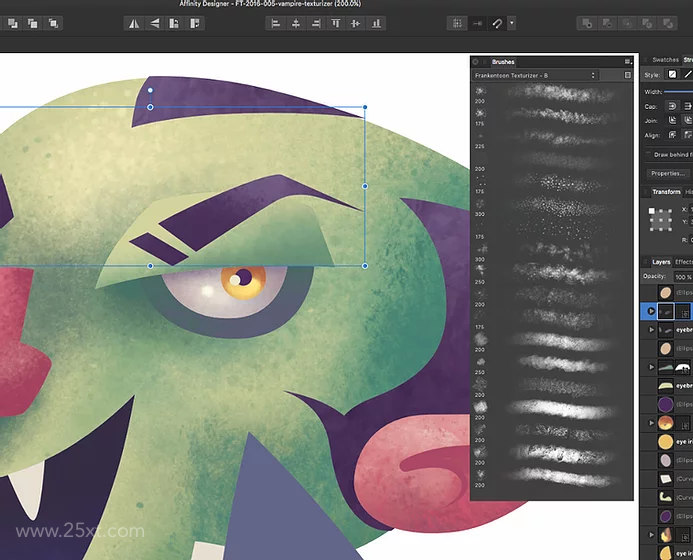Open the Transform tab
The width and height of the screenshot is (693, 560).
pyautogui.click(x=666, y=192)
